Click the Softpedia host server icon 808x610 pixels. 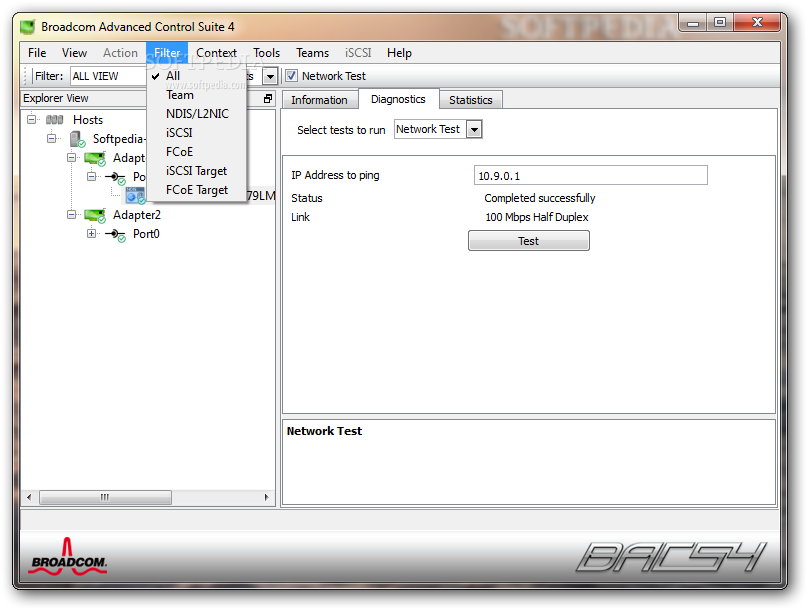(77, 139)
